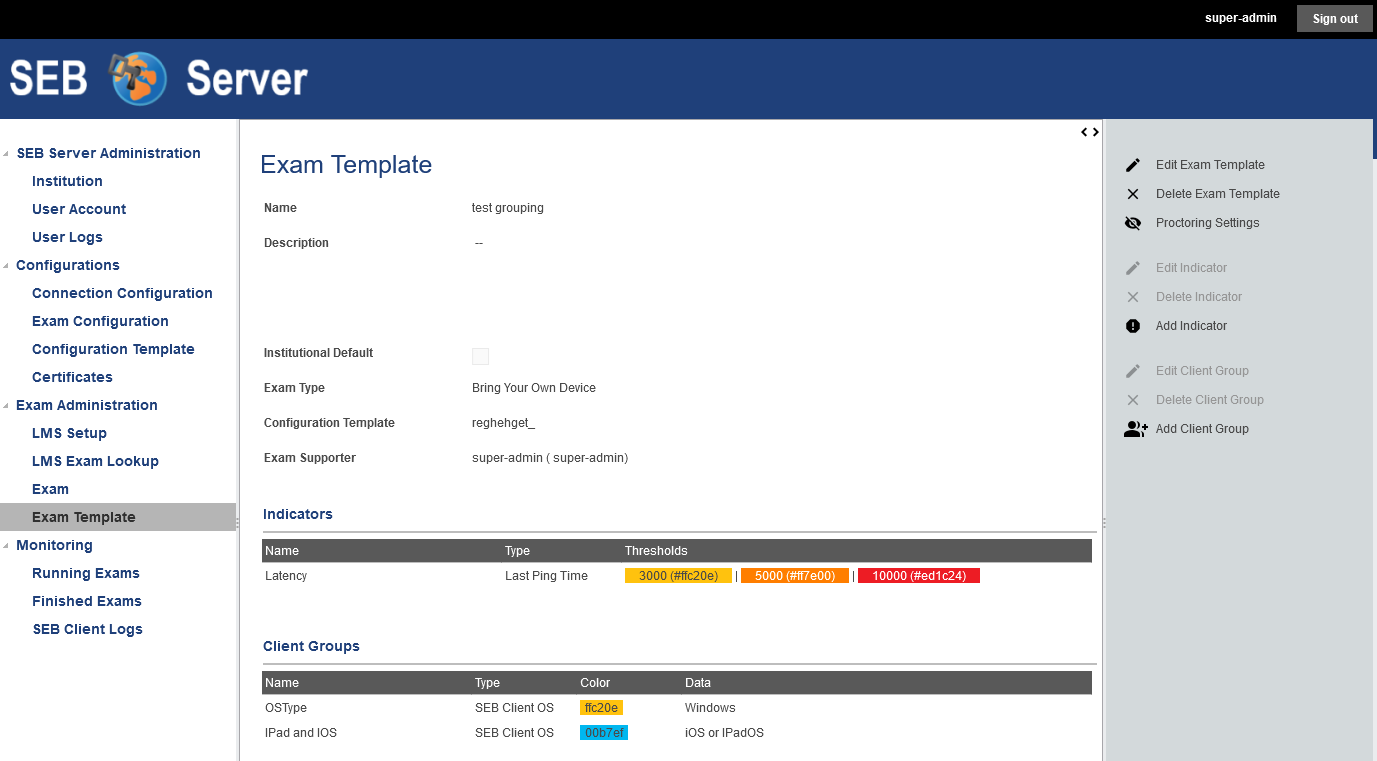Open the super-admin account link
Screen dimensions: 1377x761
coord(1240,18)
